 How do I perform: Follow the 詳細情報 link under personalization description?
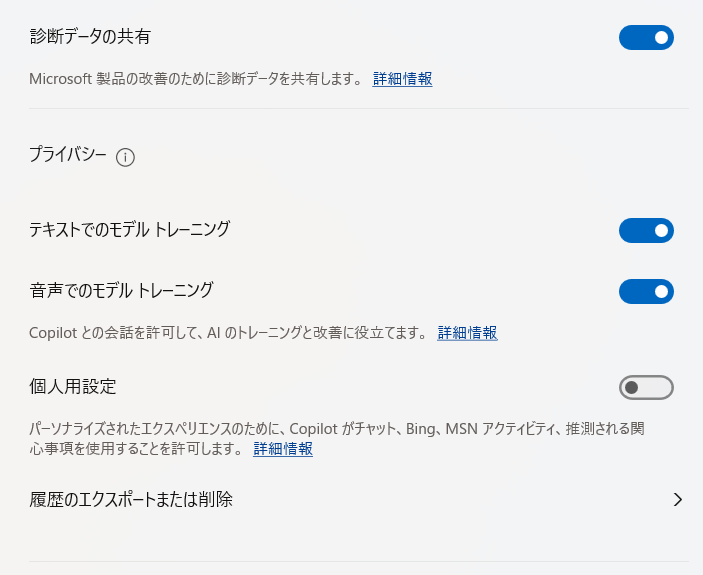click(x=283, y=449)
